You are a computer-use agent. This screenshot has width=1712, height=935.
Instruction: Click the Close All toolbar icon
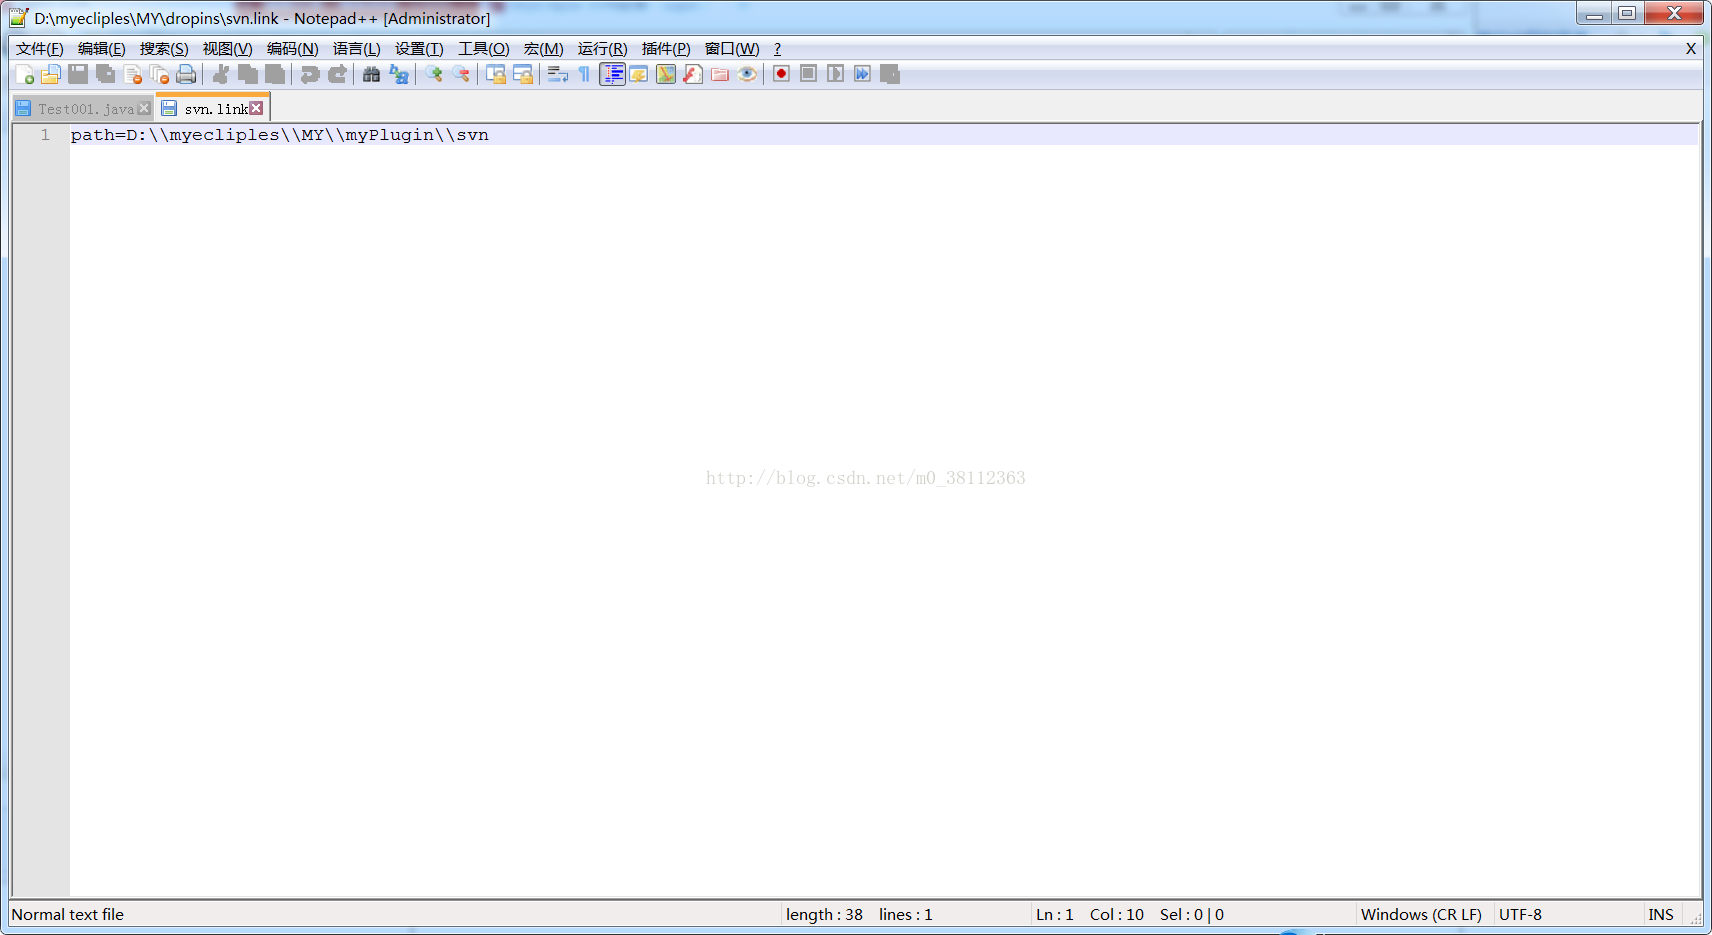coord(159,74)
